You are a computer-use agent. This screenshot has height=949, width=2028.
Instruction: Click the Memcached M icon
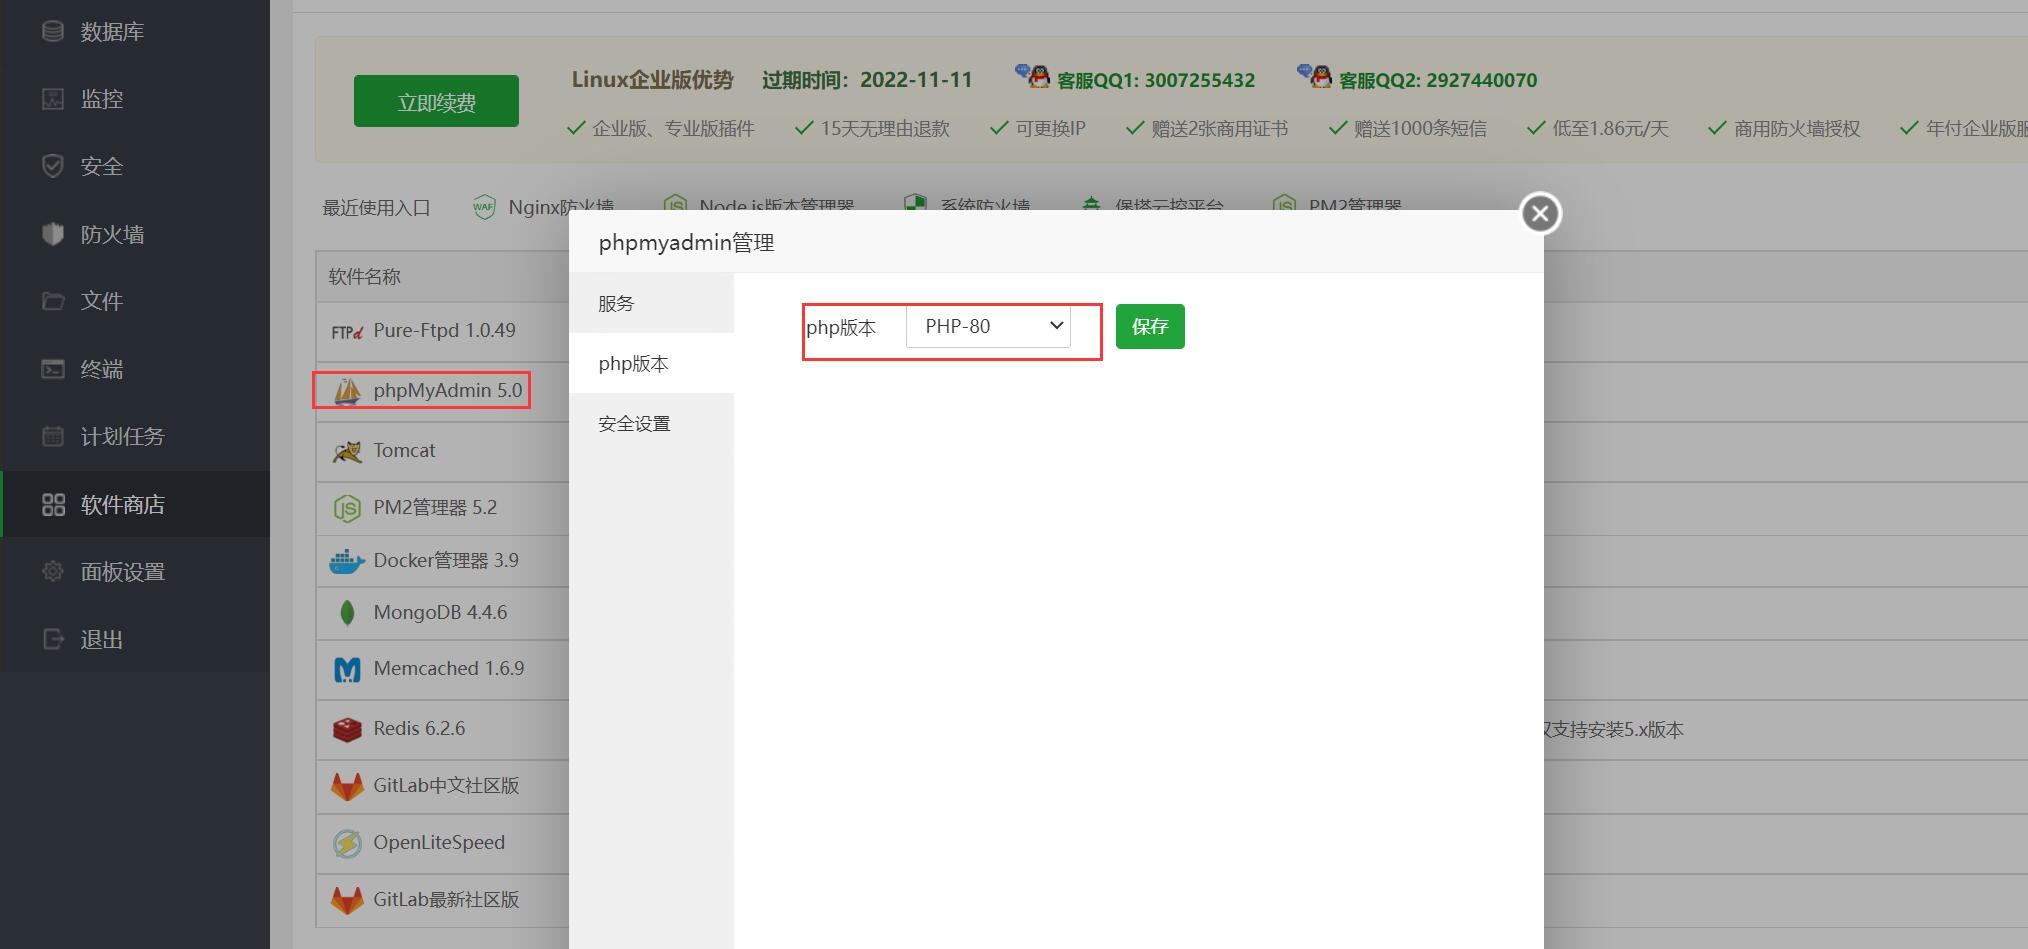tap(347, 669)
